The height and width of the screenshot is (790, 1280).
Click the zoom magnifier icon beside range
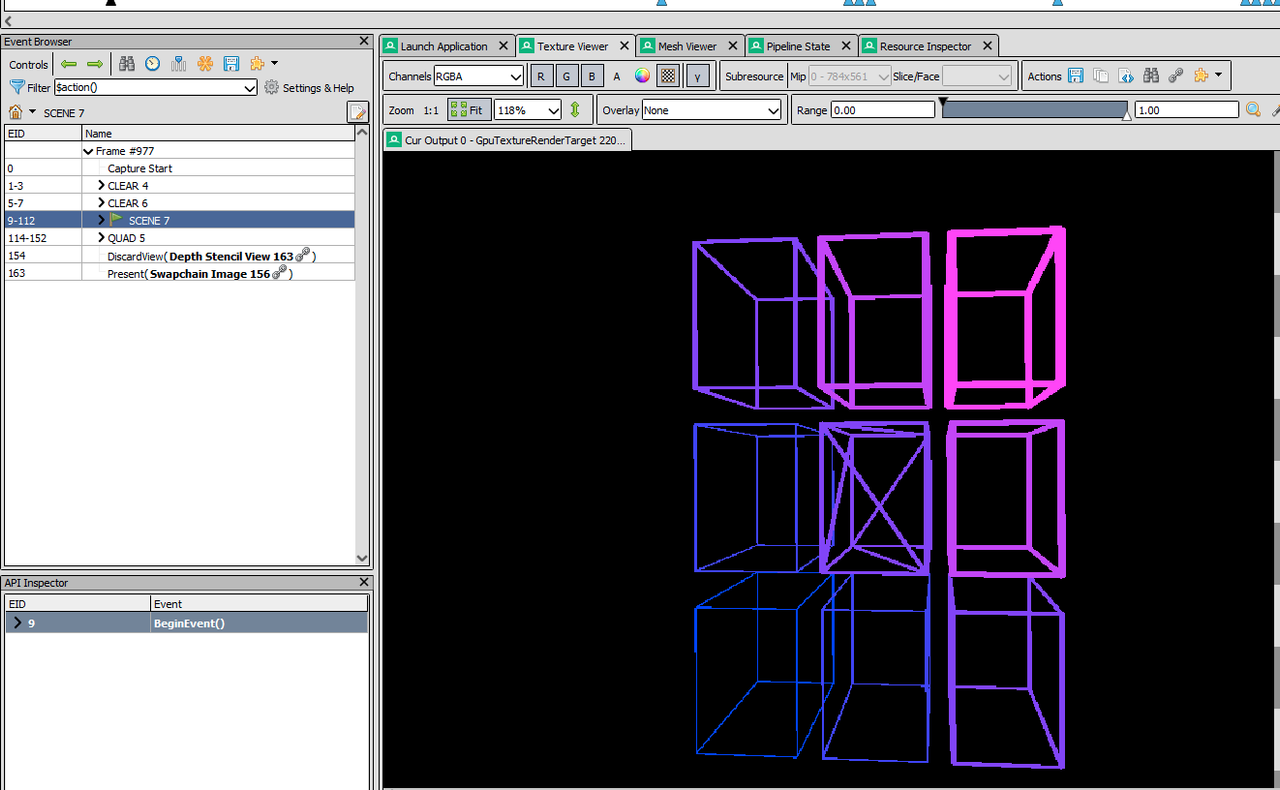tap(1253, 110)
